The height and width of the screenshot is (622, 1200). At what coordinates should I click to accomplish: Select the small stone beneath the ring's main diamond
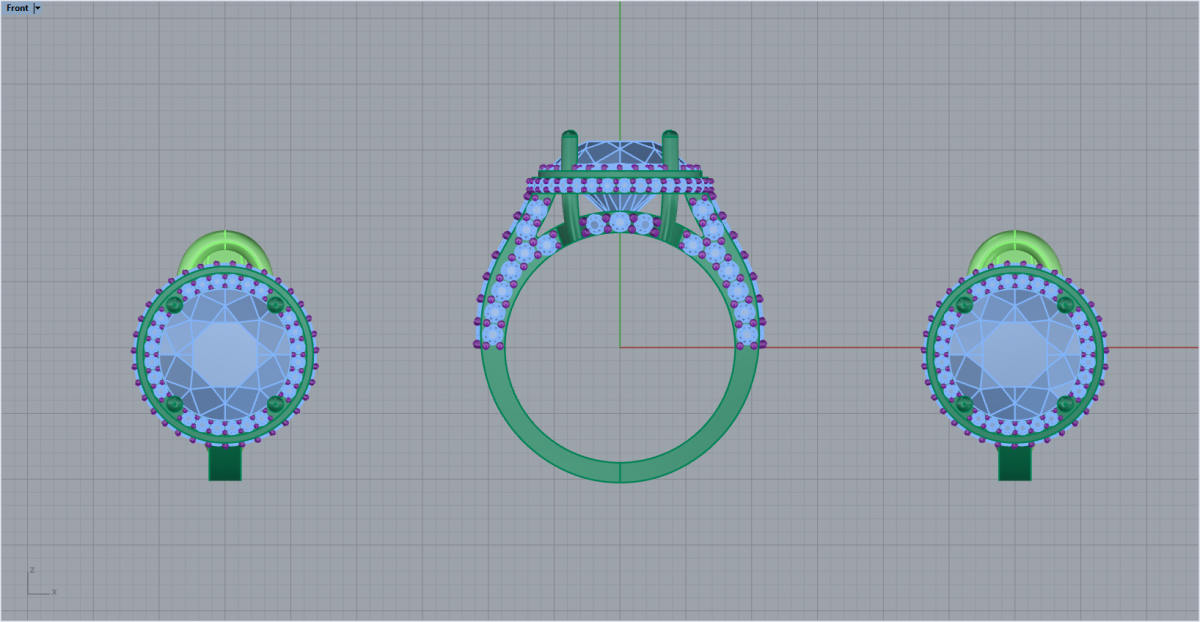point(620,221)
